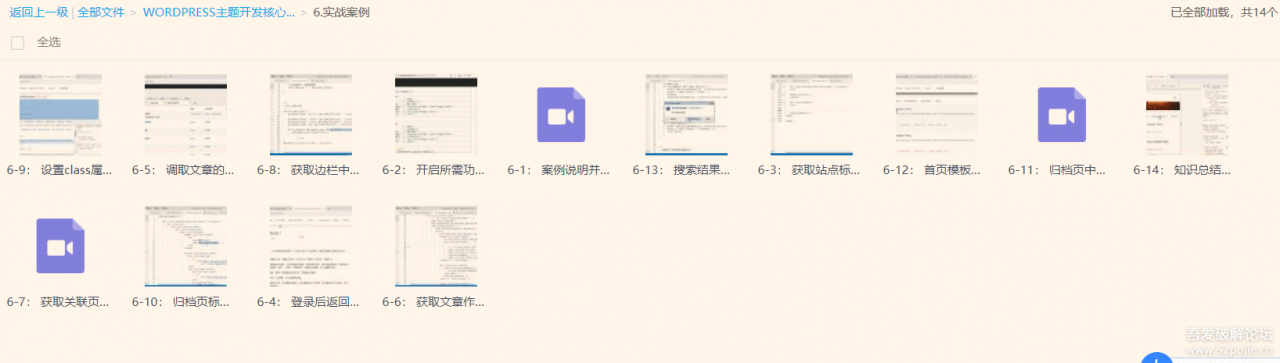1280x363 pixels.
Task: Select file name 6-14: 知识总结...
Action: 1182,170
